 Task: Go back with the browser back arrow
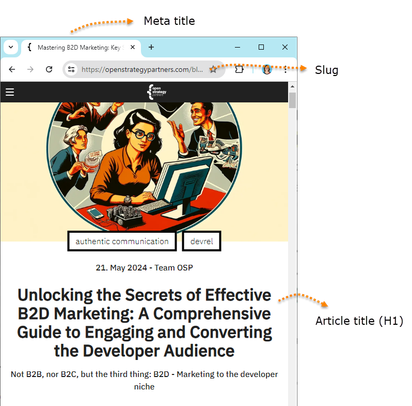pos(12,69)
